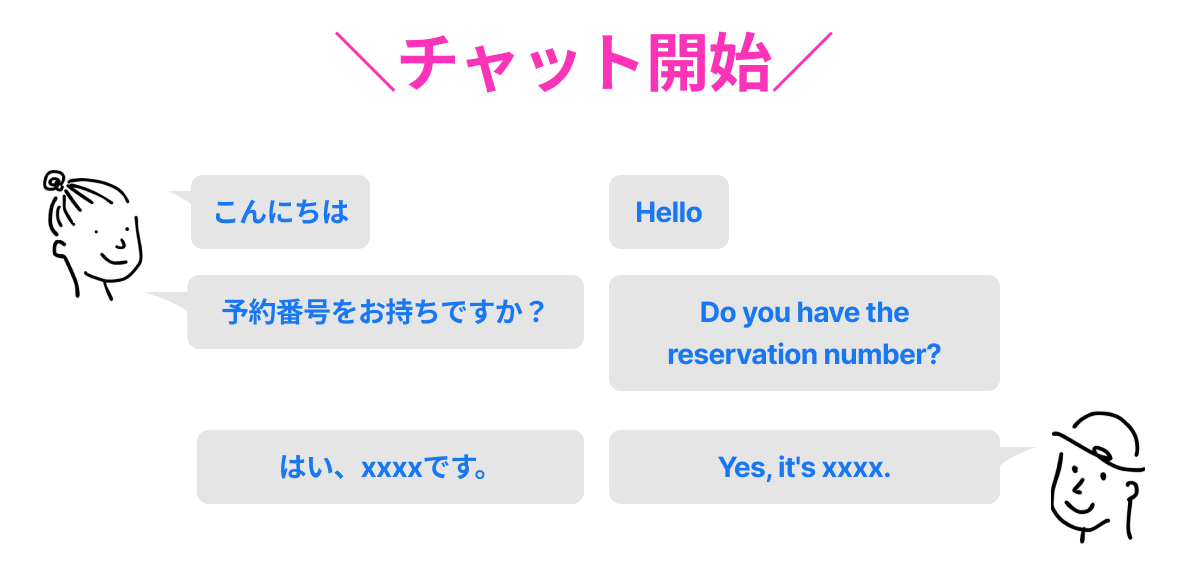Tap the 予約番号をお持ちですか？ message
1179x575 pixels.
(385, 312)
